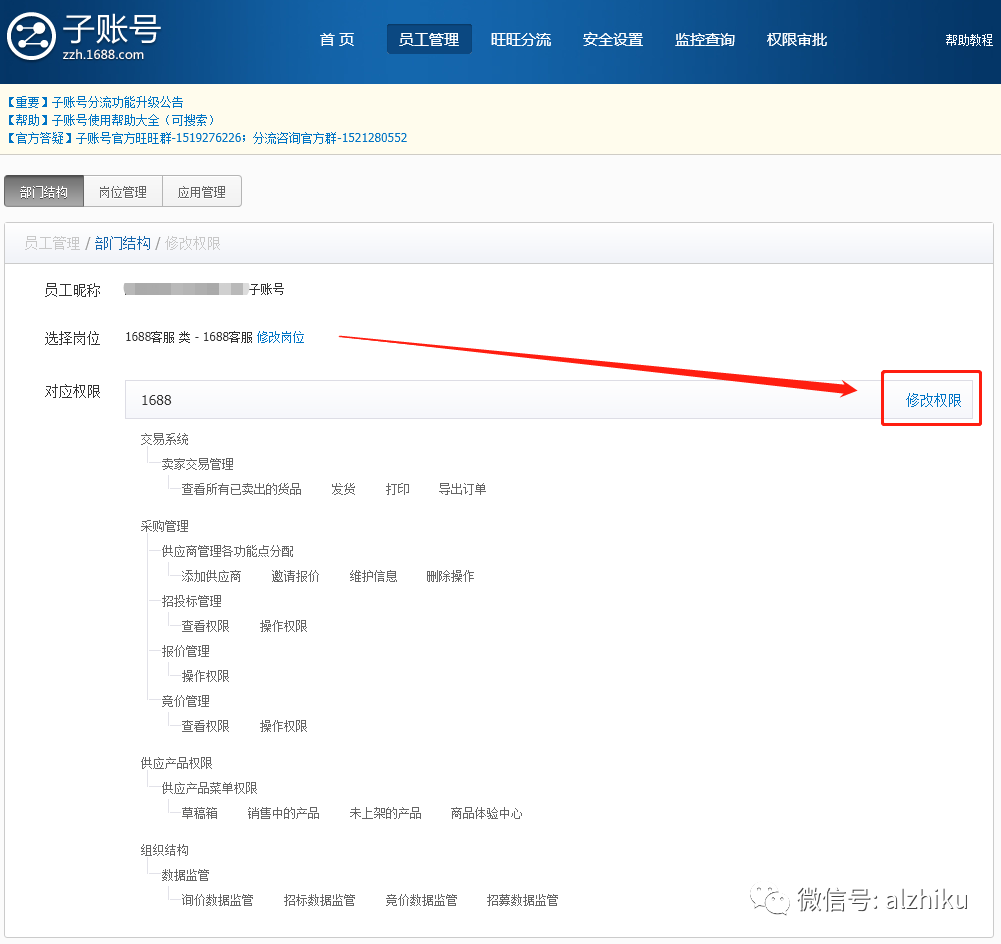Click 操作权限 under 招投标管理
This screenshot has height=944, width=1001.
point(283,626)
